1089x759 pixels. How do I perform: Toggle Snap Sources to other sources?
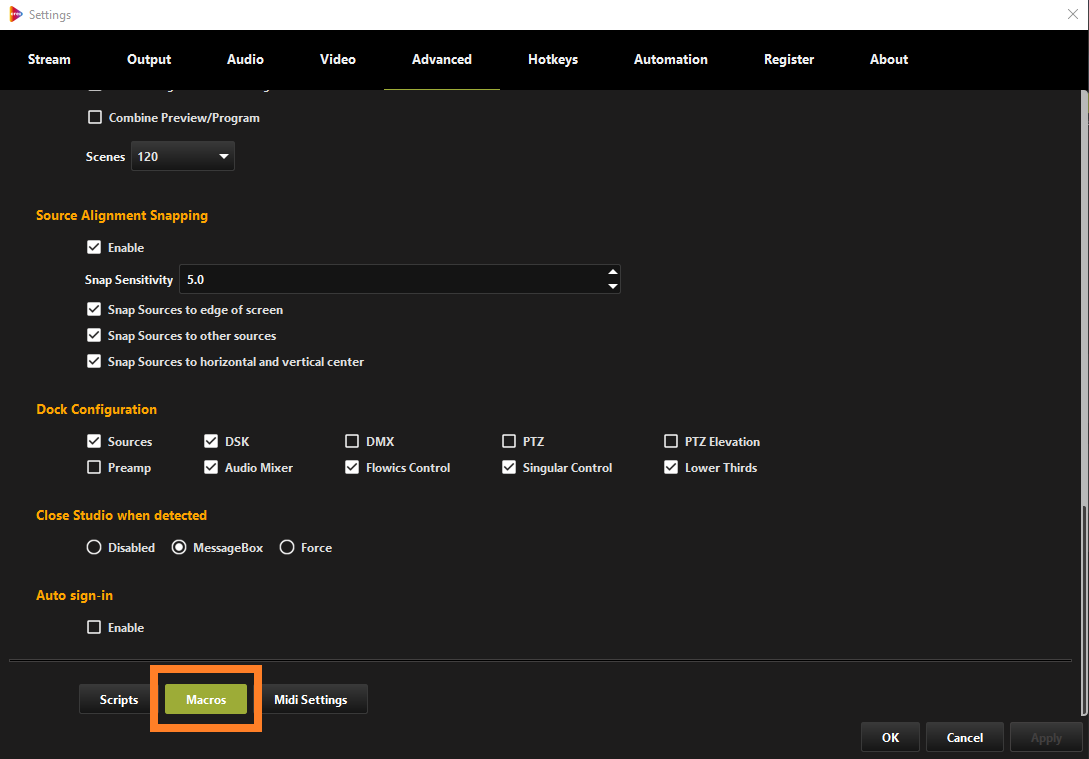94,335
